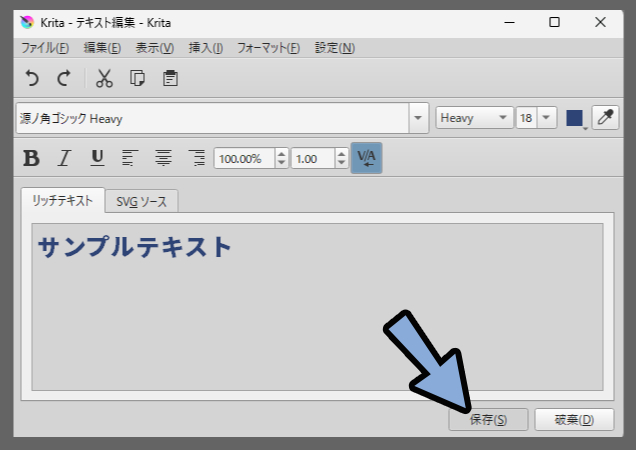Pick a color with the eyedropper icon
This screenshot has width=636, height=450.
605,118
